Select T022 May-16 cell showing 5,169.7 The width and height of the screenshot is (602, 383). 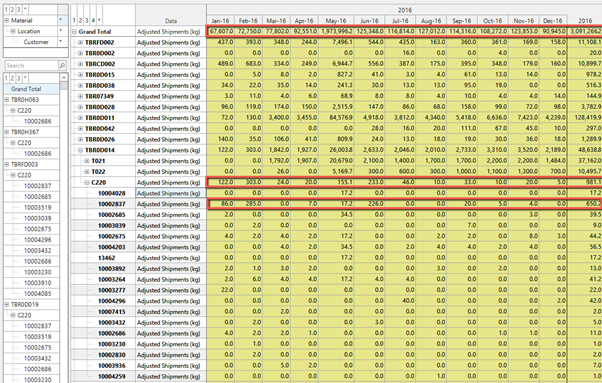click(336, 172)
